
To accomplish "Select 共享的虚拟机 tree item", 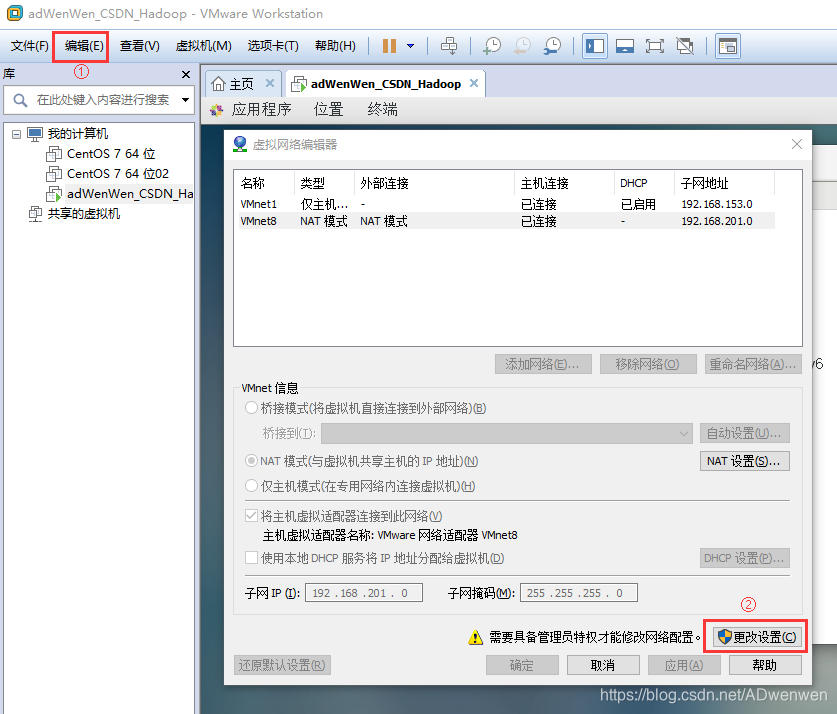I will [83, 214].
